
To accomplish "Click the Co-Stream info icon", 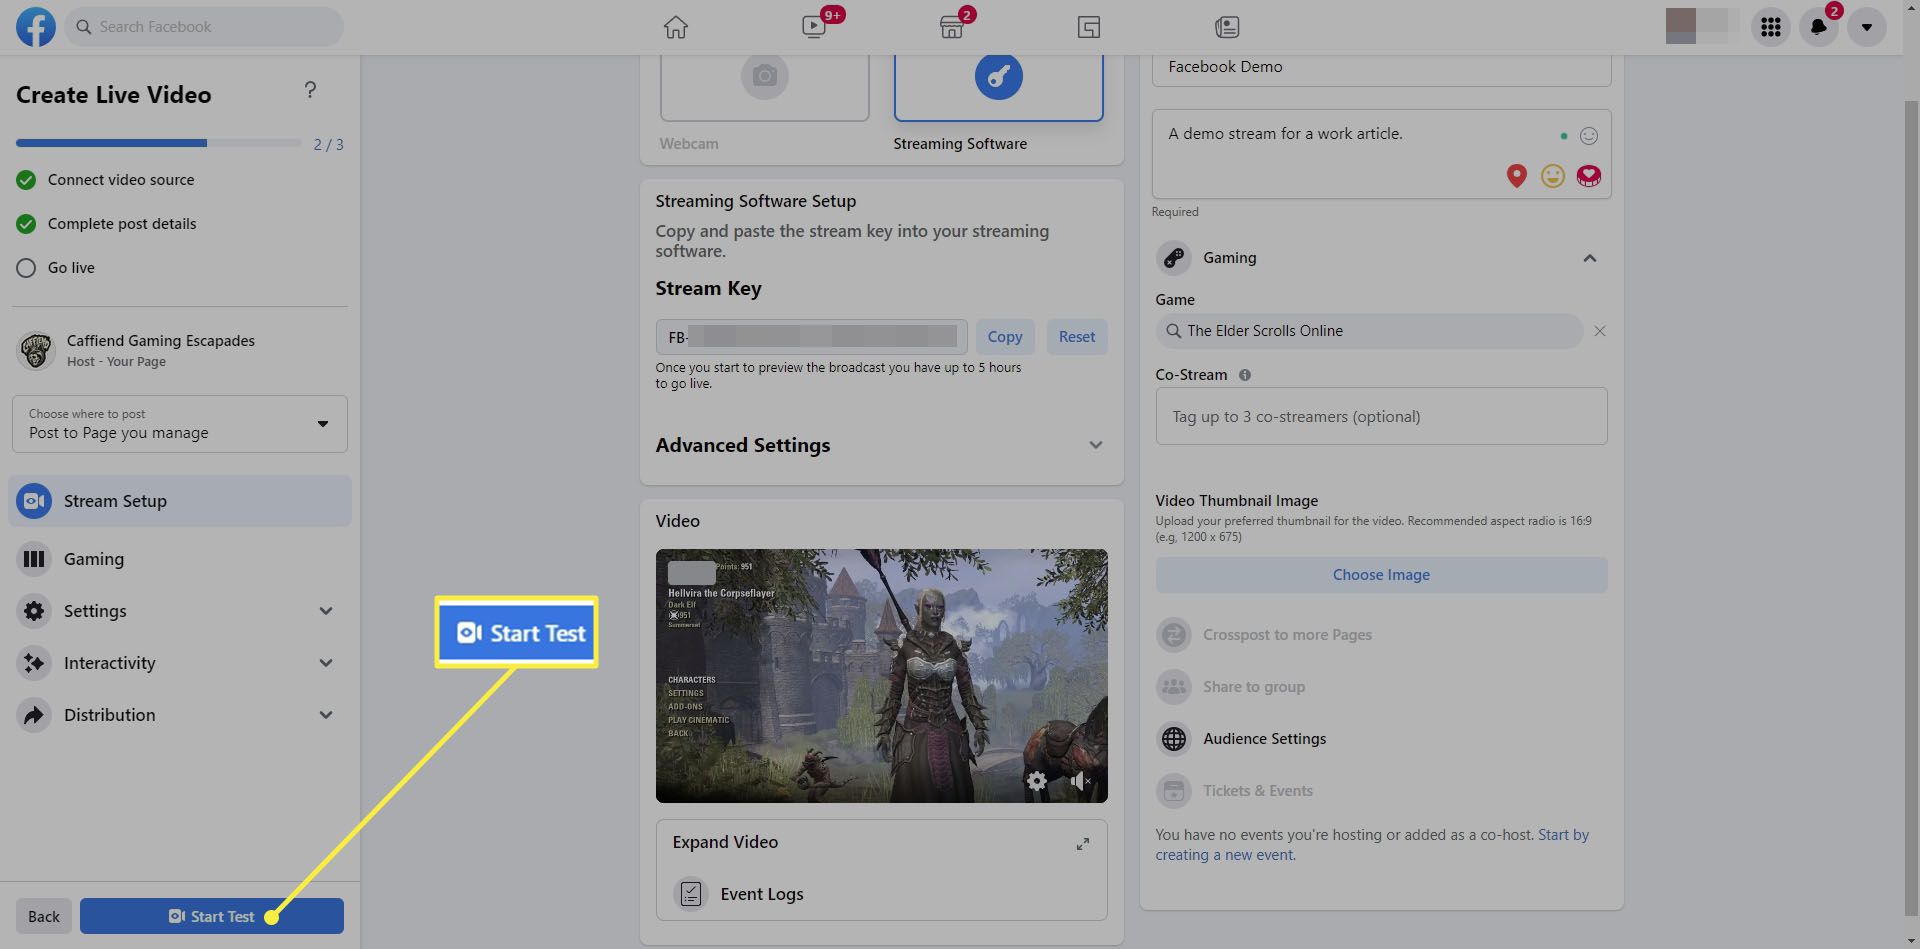I will [x=1245, y=375].
